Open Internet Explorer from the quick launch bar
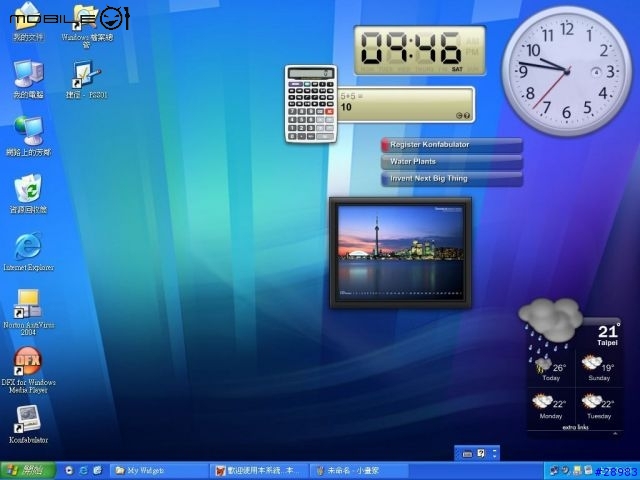Image resolution: width=640 pixels, height=480 pixels. tap(83, 471)
